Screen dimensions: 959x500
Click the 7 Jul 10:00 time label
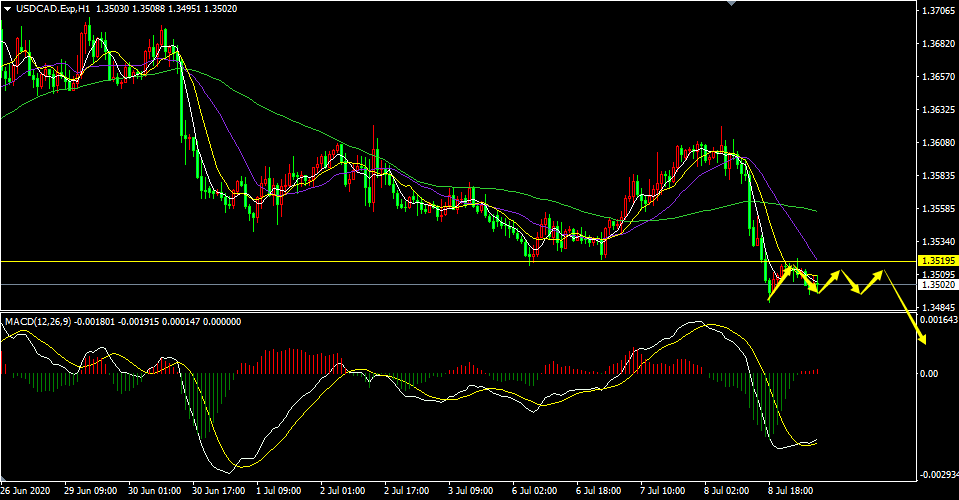pyautogui.click(x=662, y=491)
